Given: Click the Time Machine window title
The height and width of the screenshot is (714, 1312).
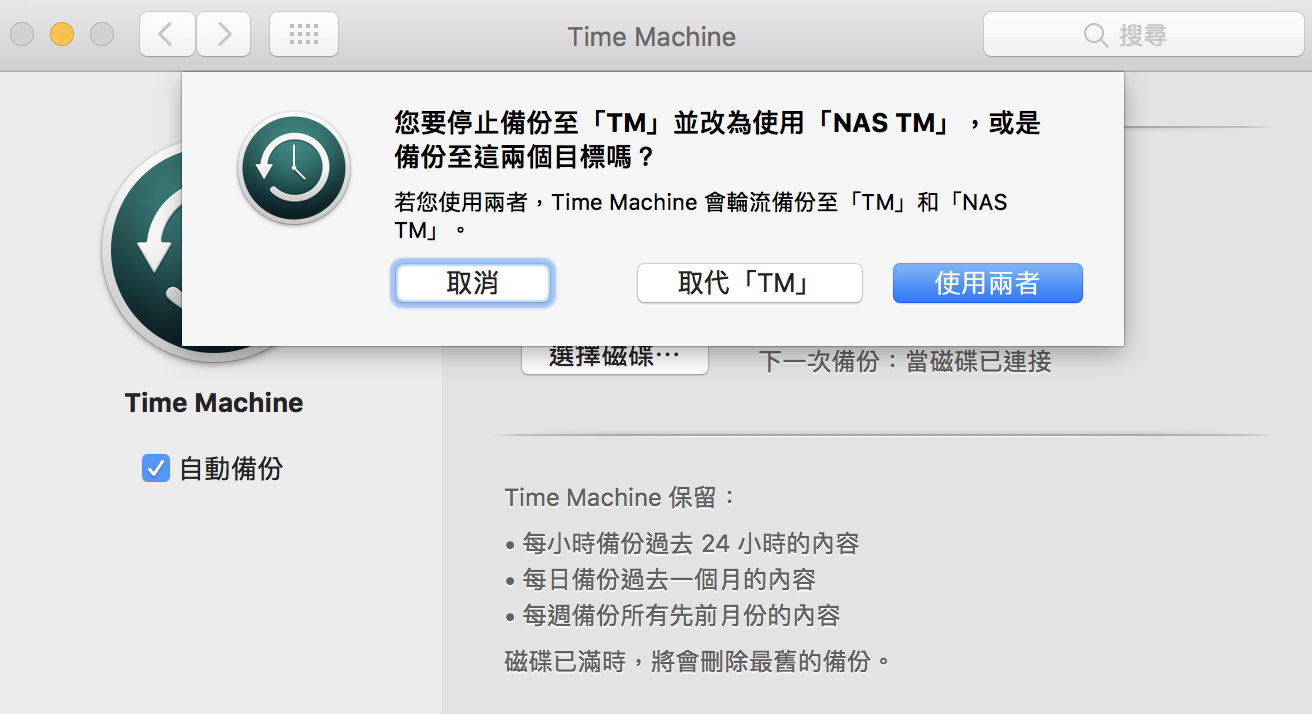Looking at the screenshot, I should (x=651, y=37).
